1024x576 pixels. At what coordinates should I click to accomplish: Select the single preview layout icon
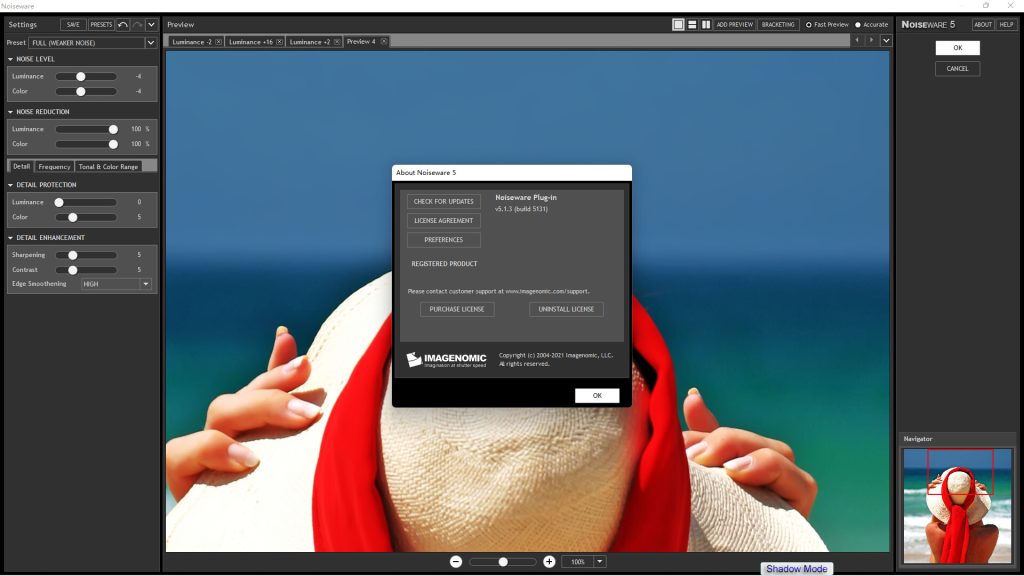[678, 24]
